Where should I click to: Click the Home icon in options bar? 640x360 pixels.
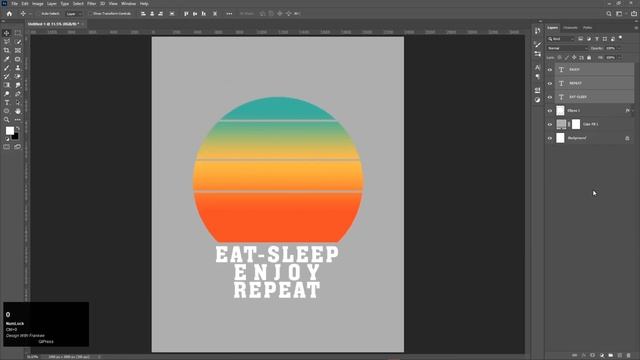[x=9, y=13]
